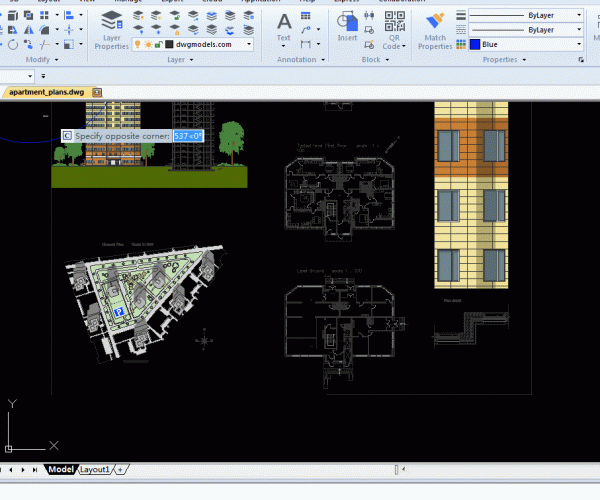Select the leader tool in Annotation panel
600x500 pixels.
[306, 30]
